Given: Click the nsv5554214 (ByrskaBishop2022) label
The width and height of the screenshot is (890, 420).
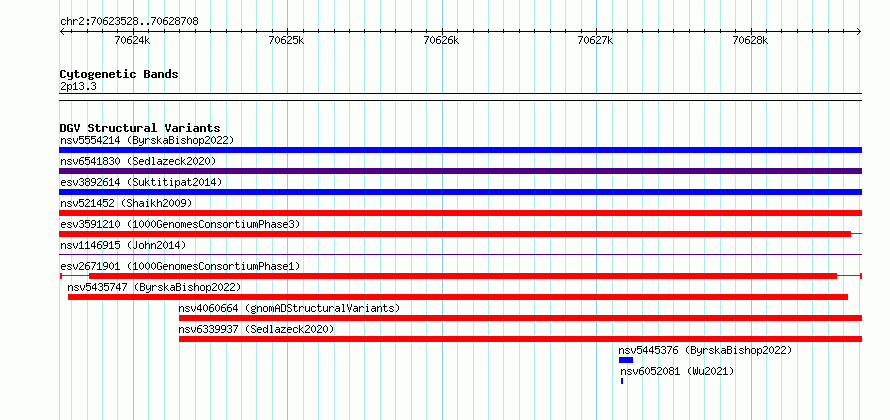Looking at the screenshot, I should pyautogui.click(x=147, y=140).
